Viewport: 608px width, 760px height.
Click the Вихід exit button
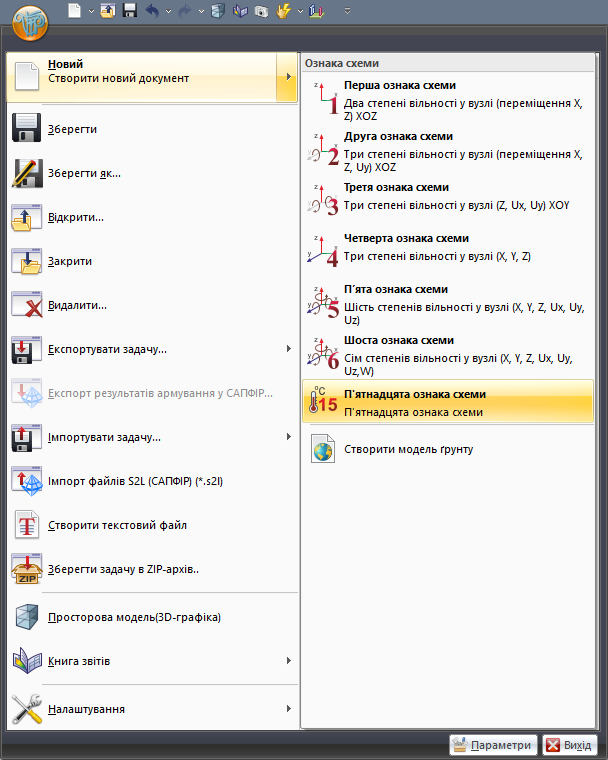(x=568, y=745)
